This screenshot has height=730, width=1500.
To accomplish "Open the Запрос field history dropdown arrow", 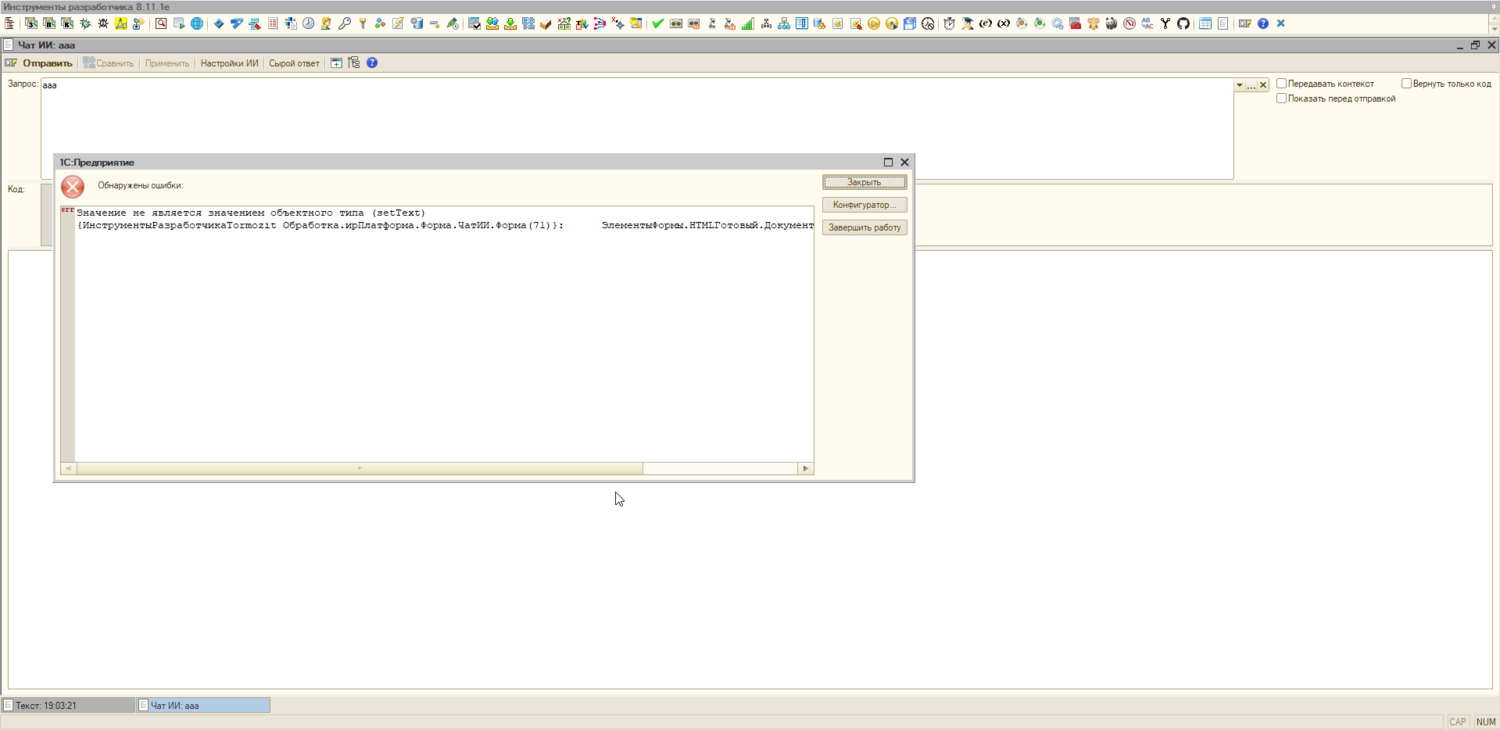I will click(x=1239, y=86).
